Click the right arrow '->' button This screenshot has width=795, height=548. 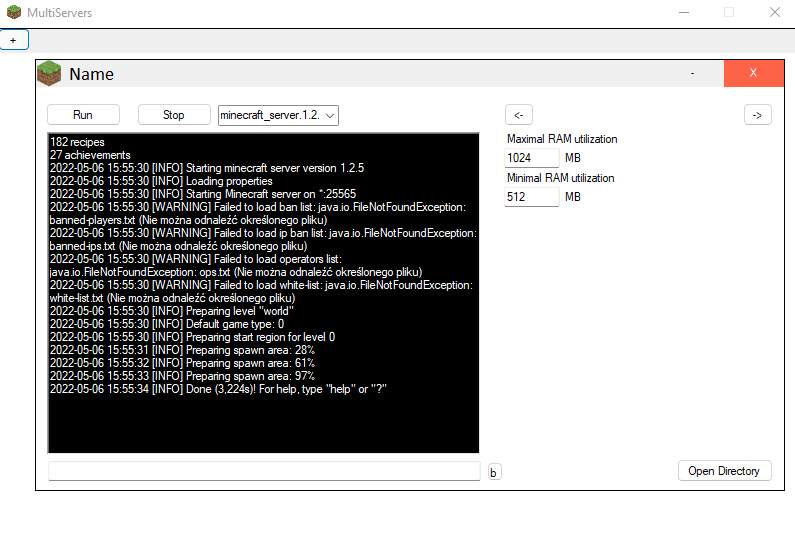coord(757,115)
